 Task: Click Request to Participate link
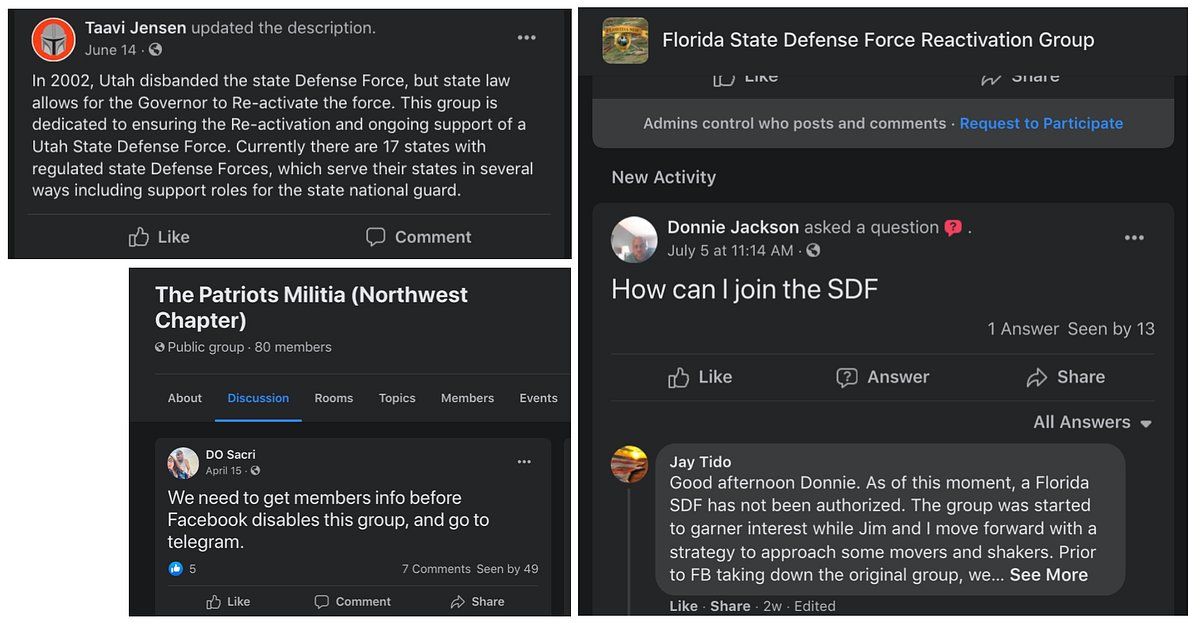point(1041,124)
